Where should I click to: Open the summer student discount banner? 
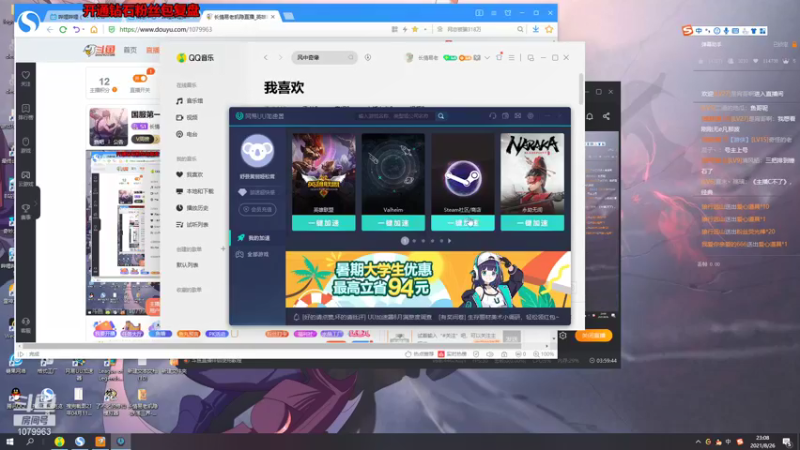pos(428,280)
